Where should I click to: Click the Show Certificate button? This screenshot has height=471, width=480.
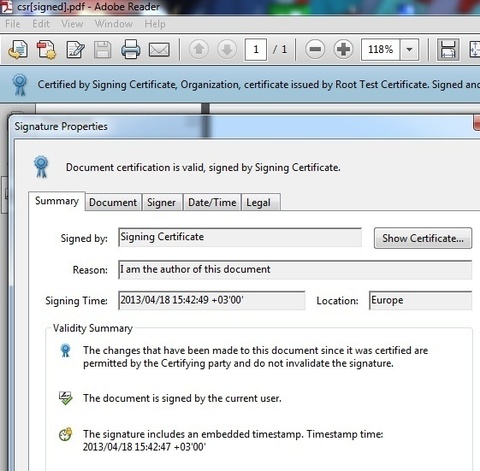423,238
